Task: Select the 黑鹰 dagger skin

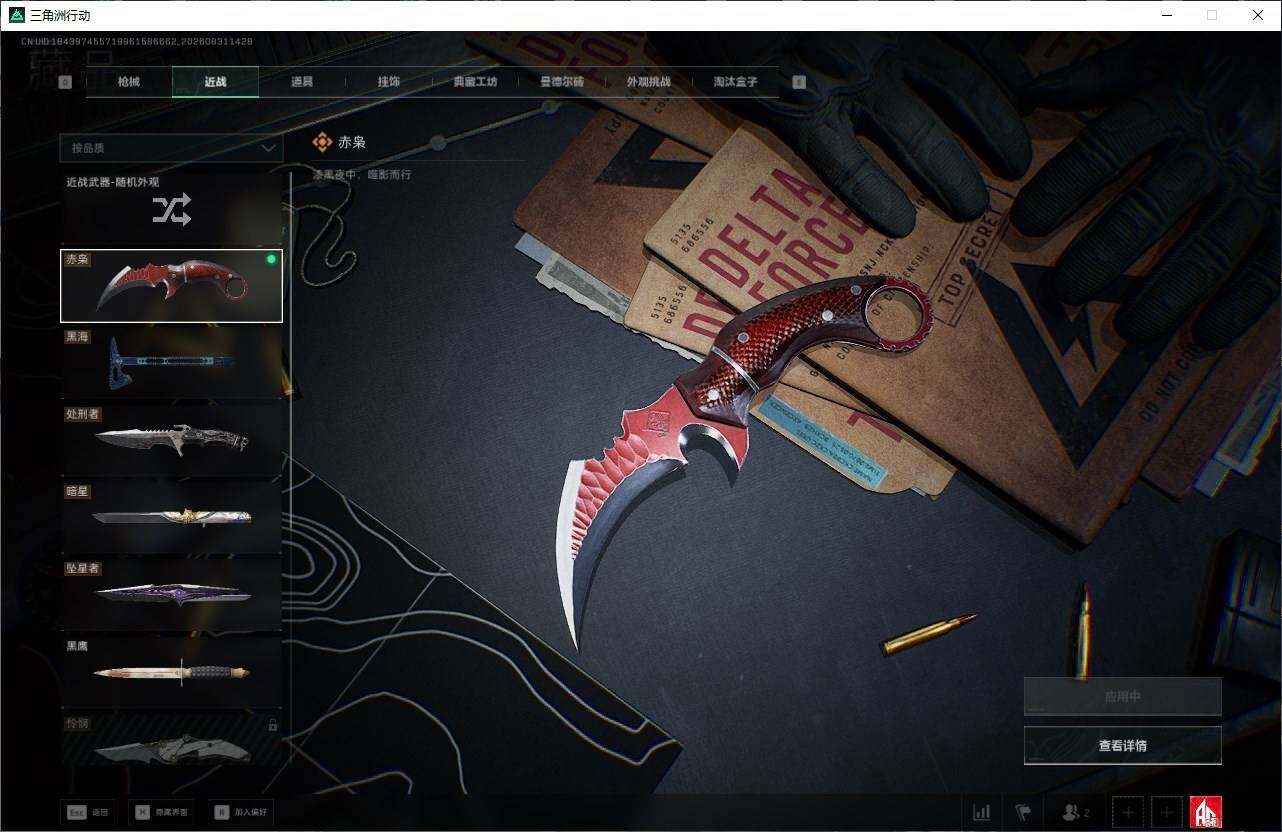Action: [x=171, y=672]
